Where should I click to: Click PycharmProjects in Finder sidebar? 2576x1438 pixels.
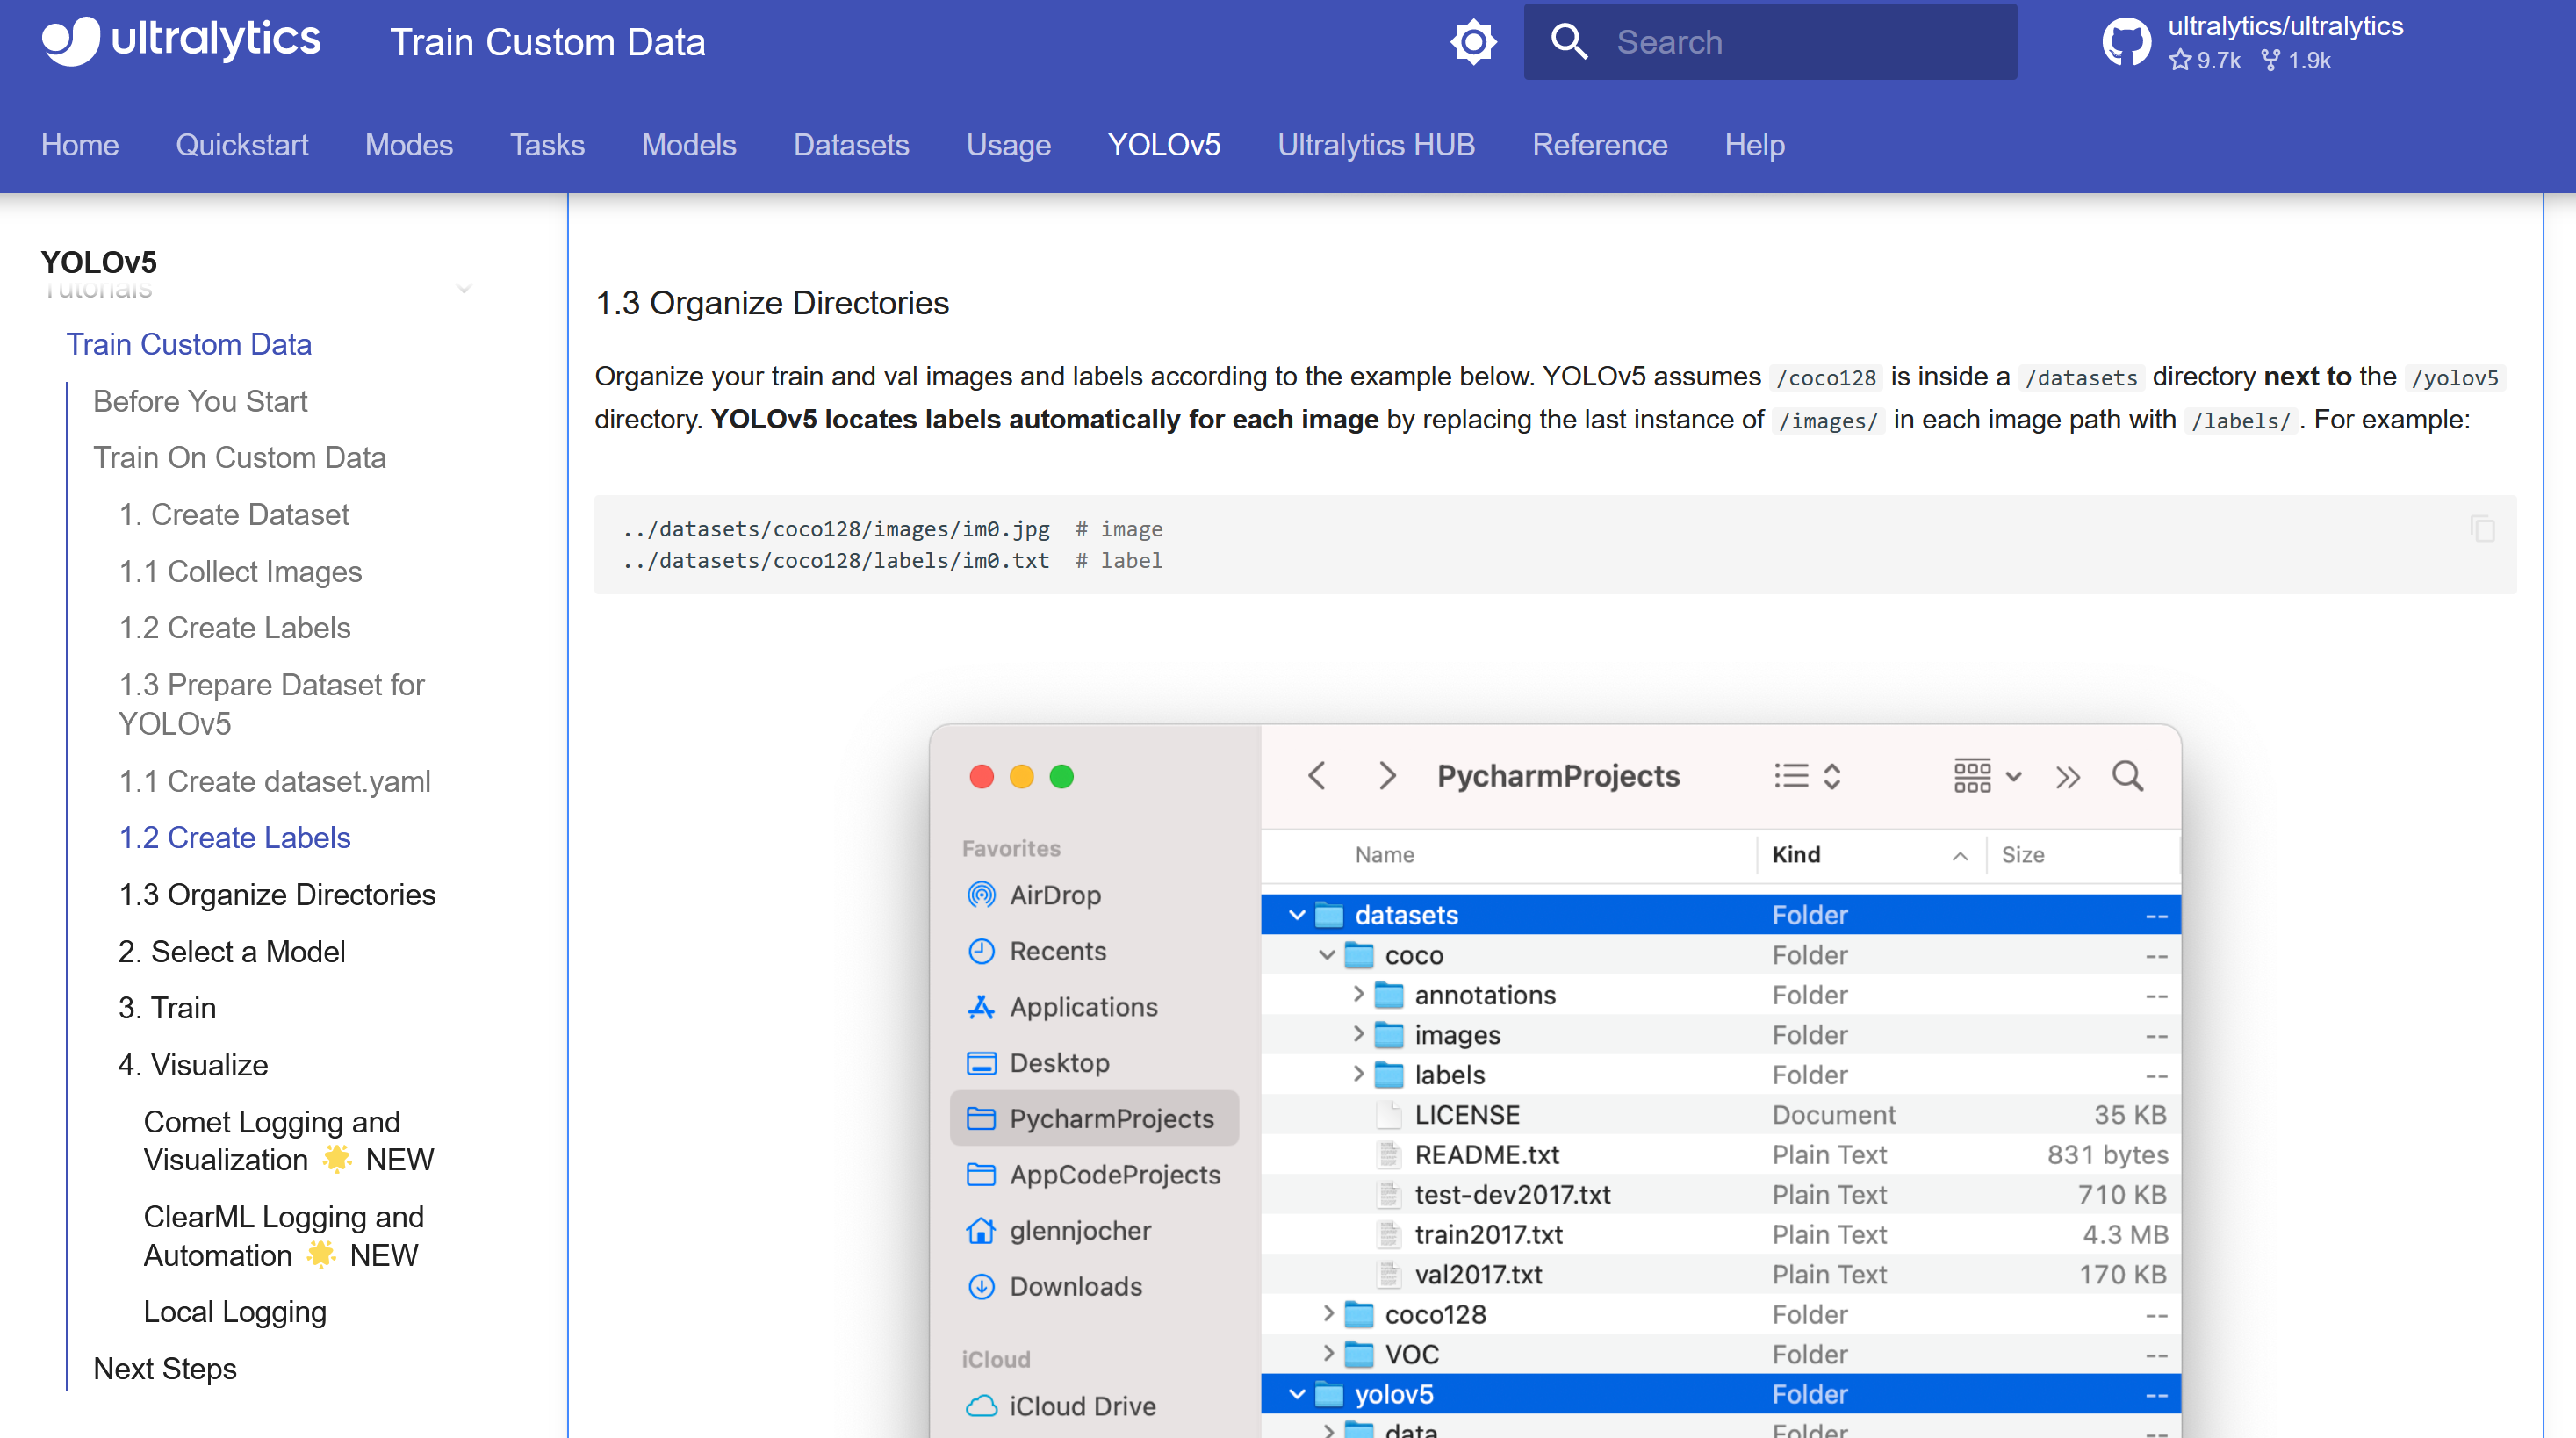(x=1094, y=1118)
